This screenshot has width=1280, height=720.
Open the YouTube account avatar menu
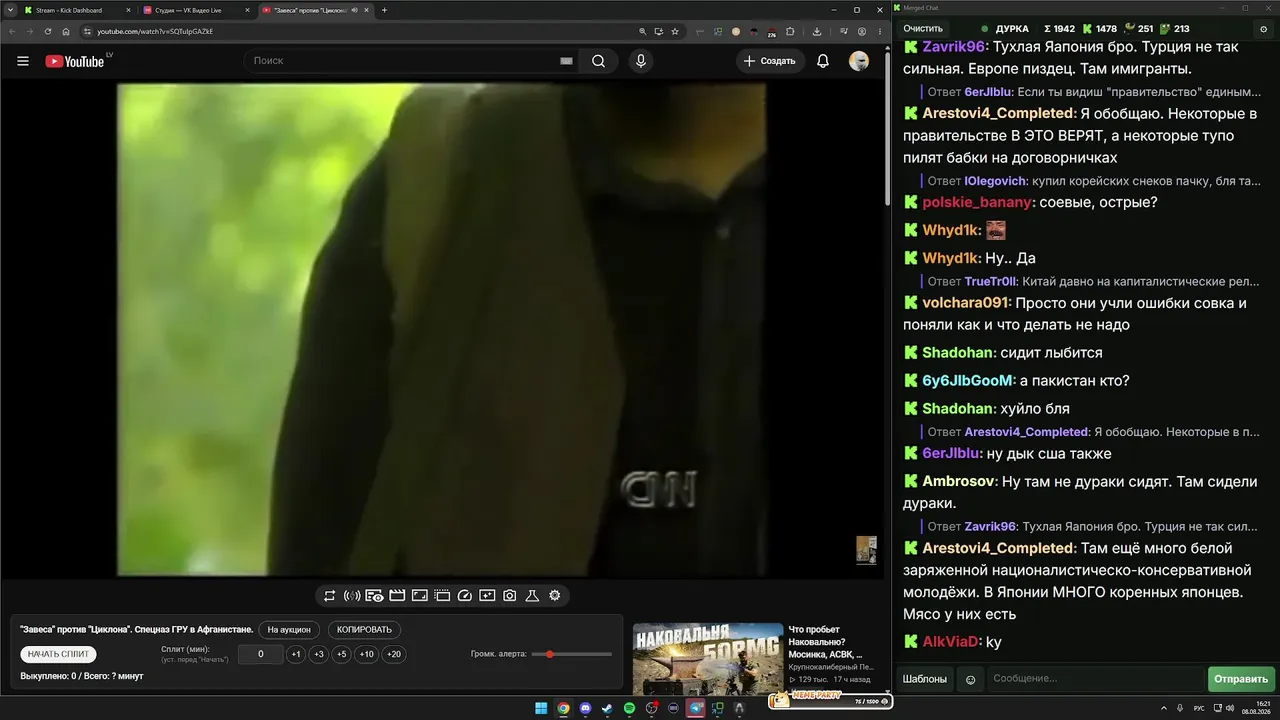(x=859, y=61)
